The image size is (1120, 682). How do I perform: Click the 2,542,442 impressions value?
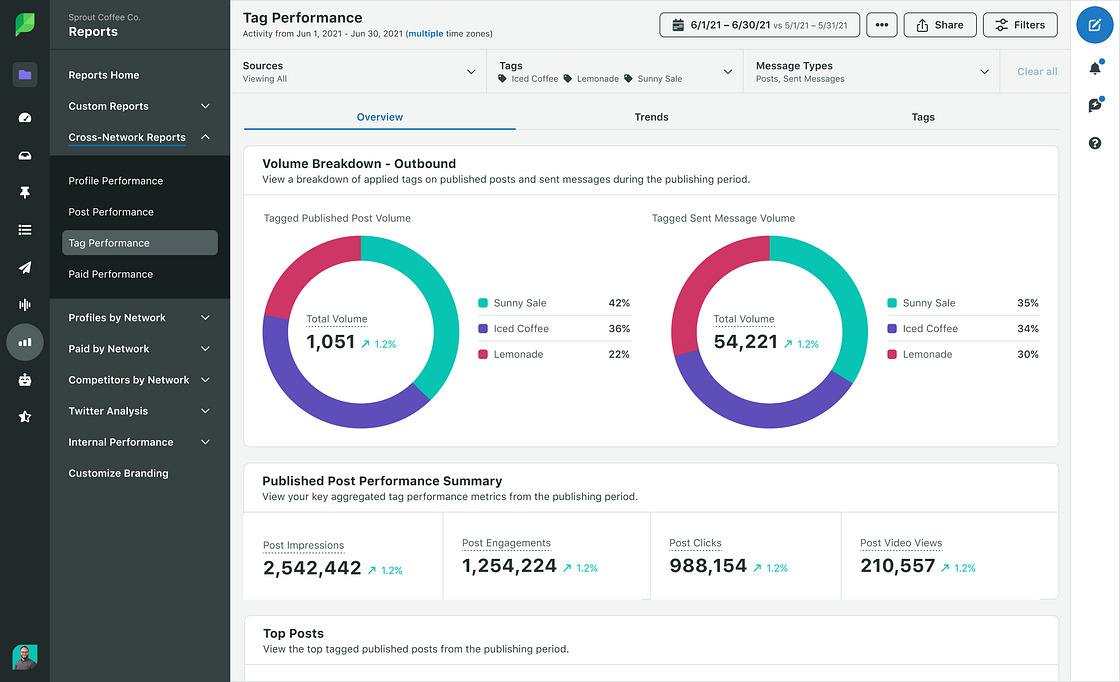(312, 568)
